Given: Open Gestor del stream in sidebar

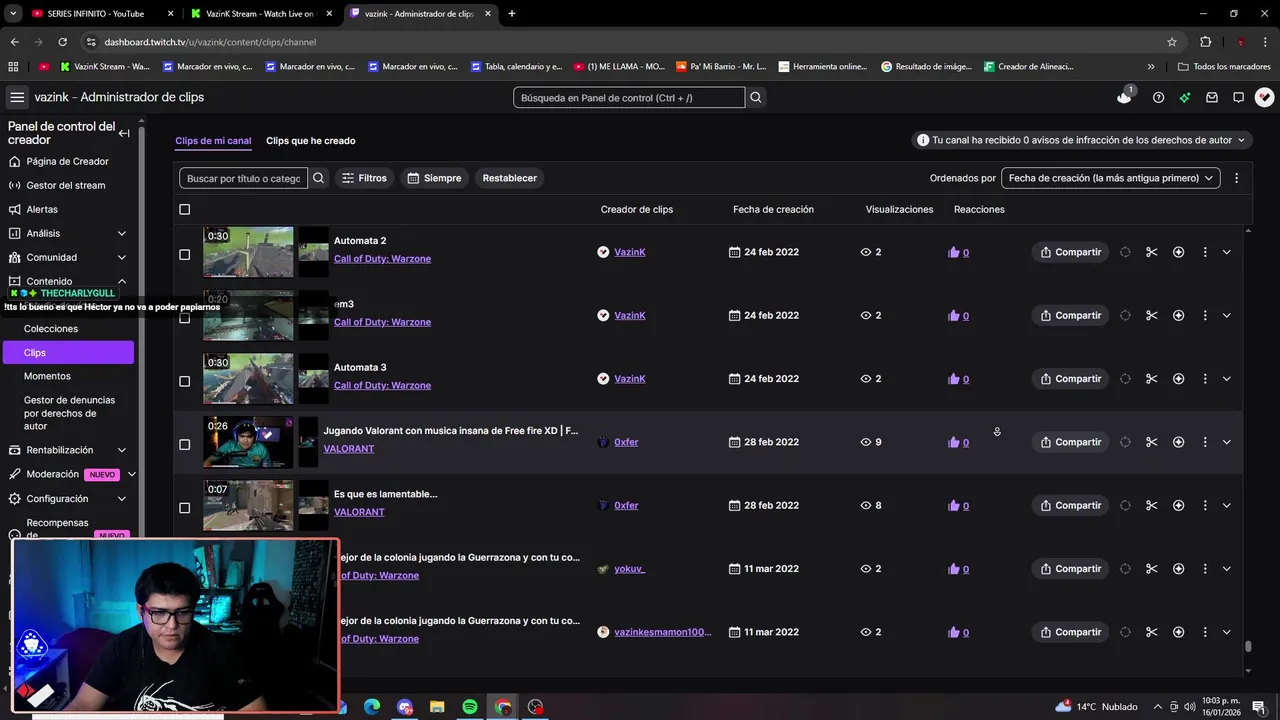Looking at the screenshot, I should click(x=66, y=185).
